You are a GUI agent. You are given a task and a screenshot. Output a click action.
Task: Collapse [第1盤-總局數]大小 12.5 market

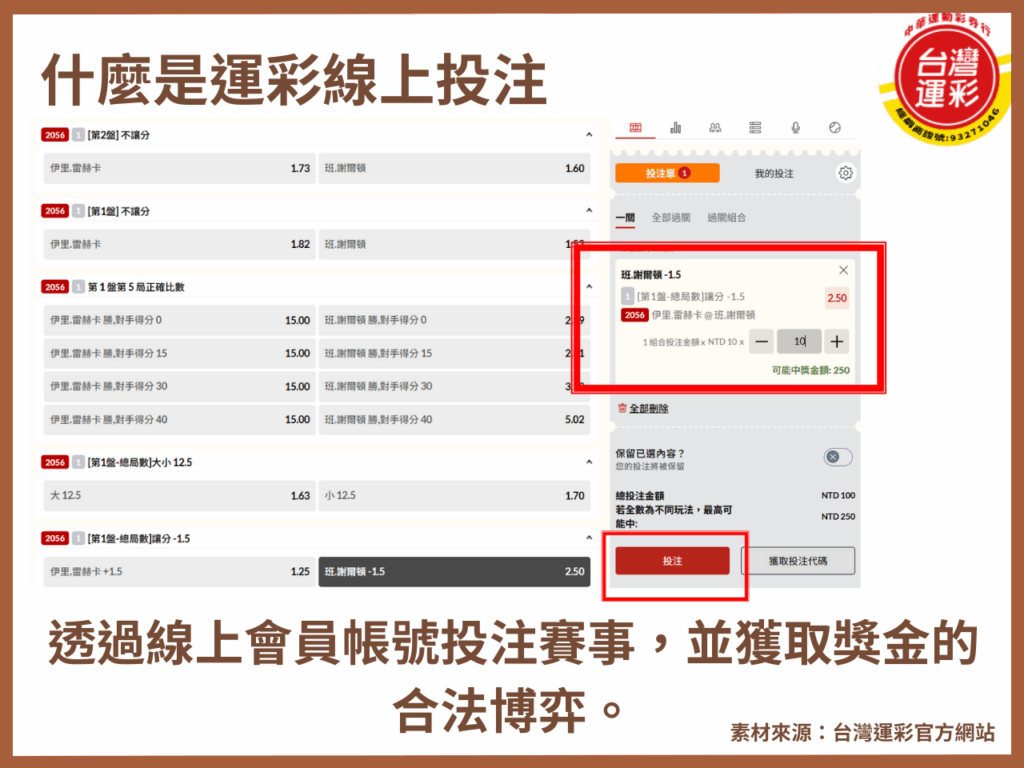coord(589,462)
